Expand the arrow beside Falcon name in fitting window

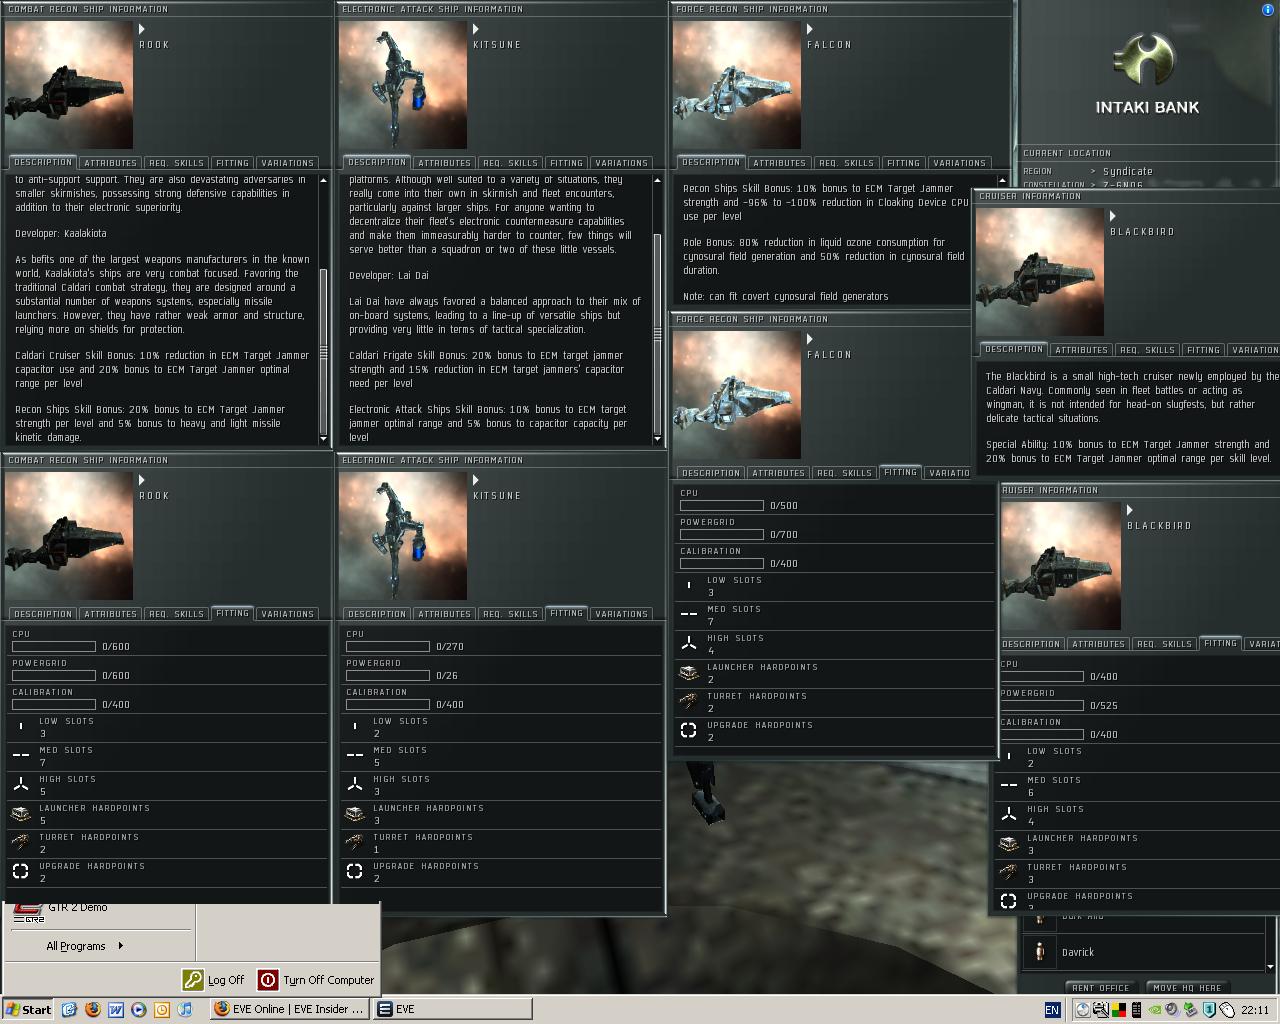810,339
